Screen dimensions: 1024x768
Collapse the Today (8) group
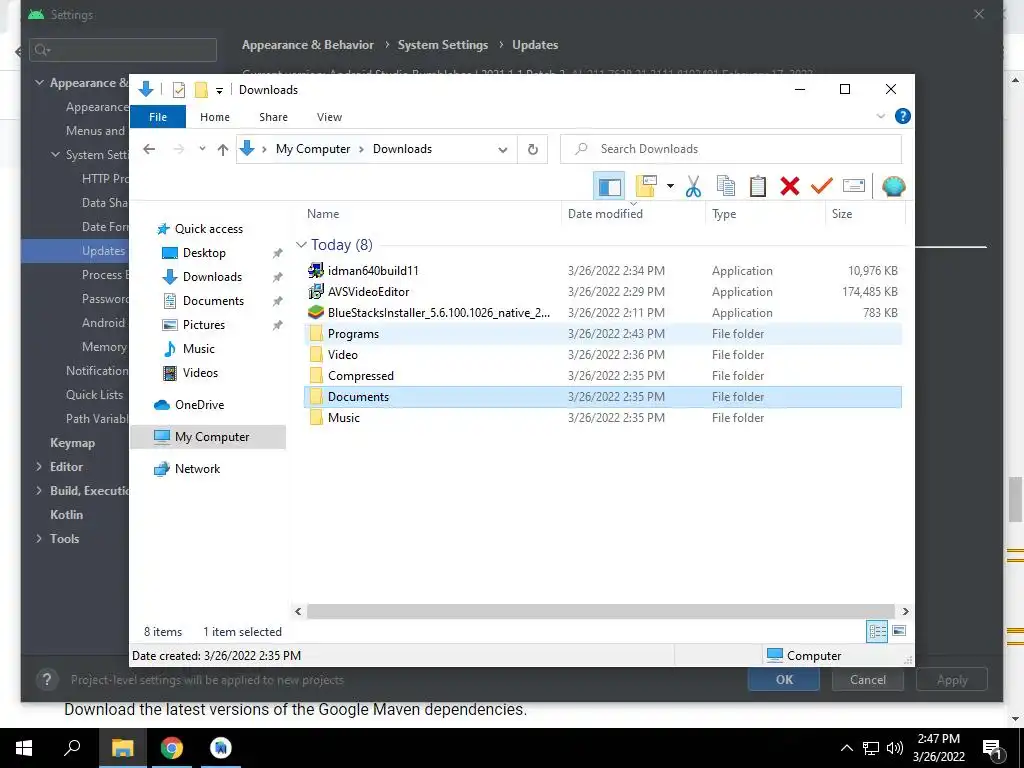pyautogui.click(x=301, y=245)
